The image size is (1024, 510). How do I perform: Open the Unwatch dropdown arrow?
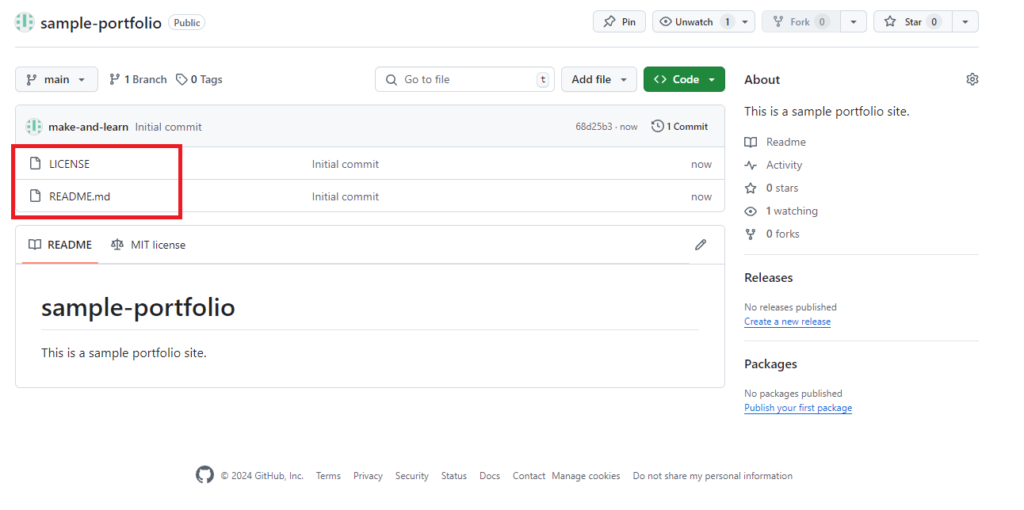[x=746, y=22]
